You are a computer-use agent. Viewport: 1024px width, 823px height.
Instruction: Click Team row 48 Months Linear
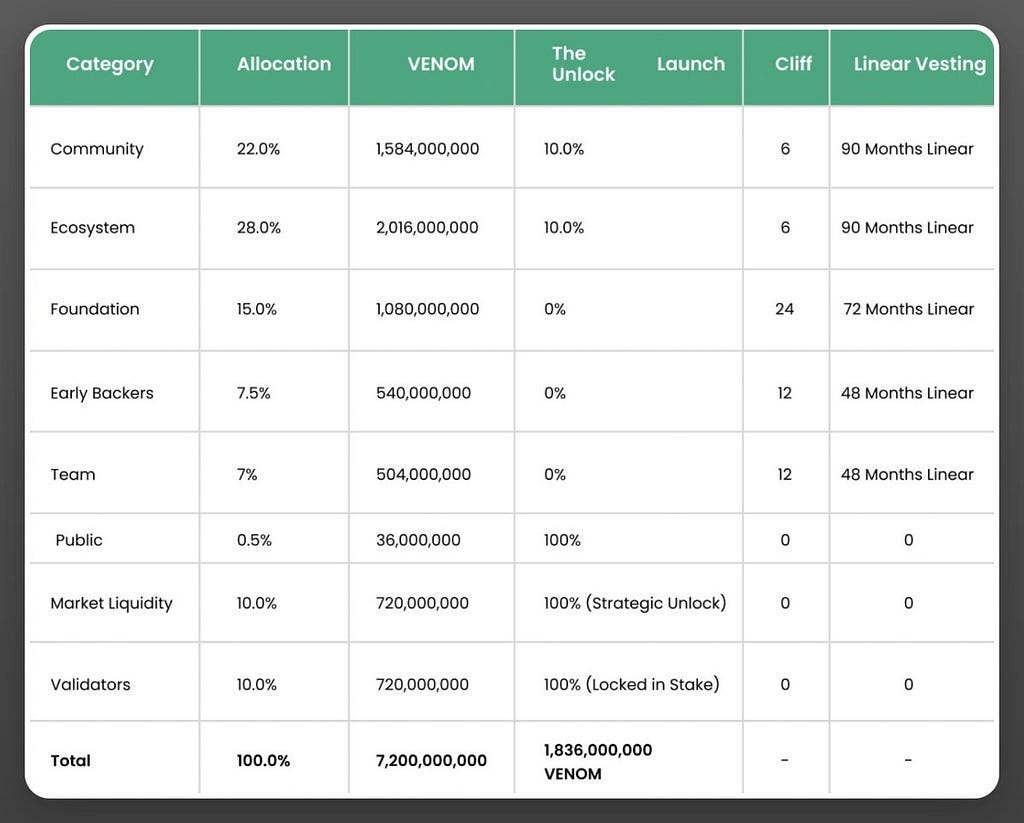click(x=907, y=475)
